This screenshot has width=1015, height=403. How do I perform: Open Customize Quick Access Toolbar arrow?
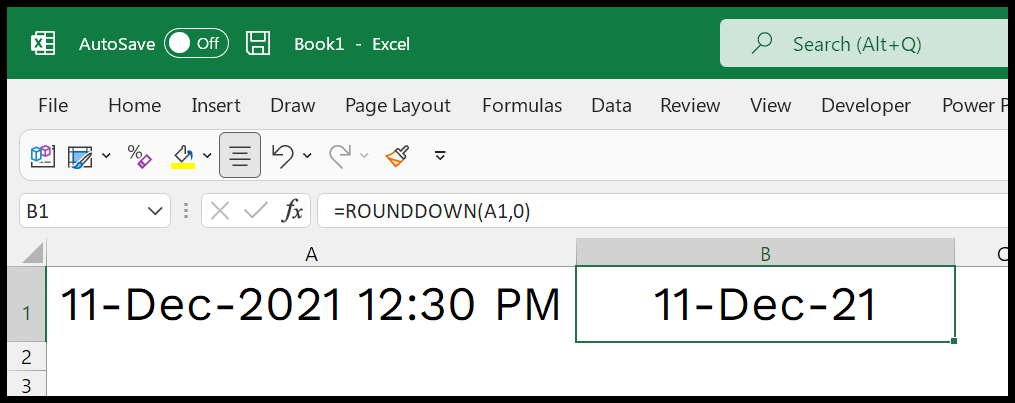(440, 155)
